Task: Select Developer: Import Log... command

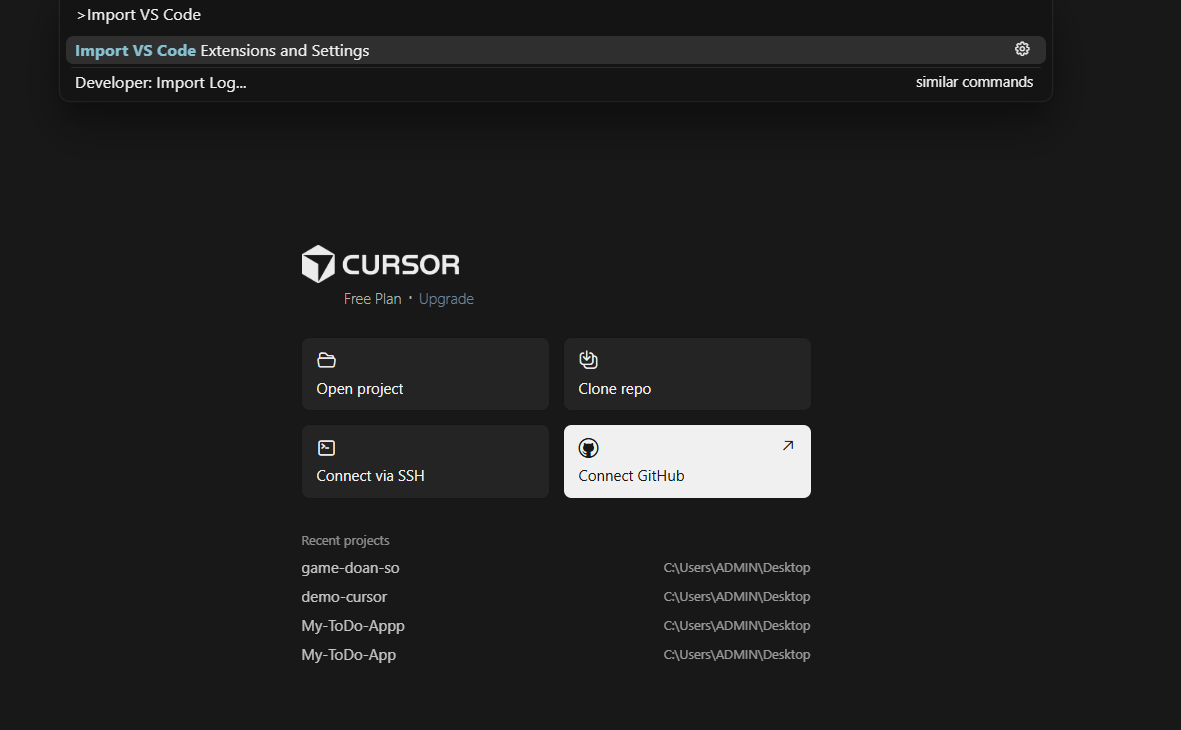Action: [556, 83]
